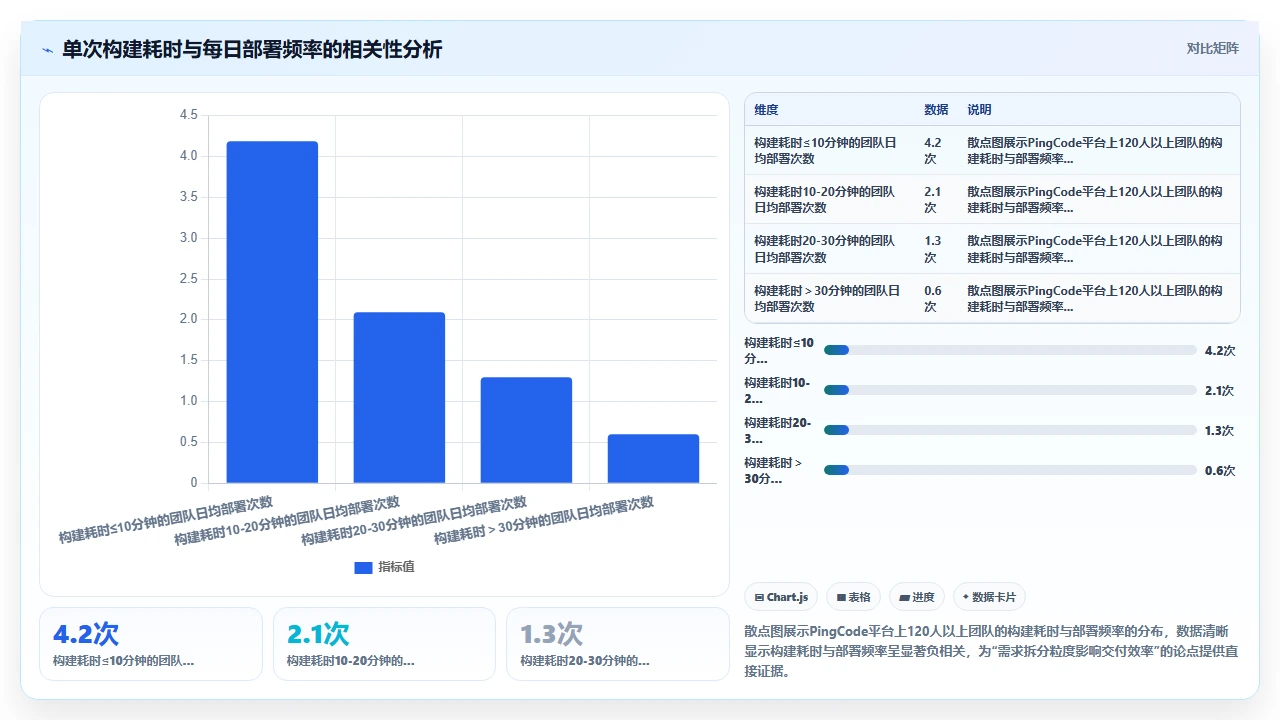The image size is (1280, 720).
Task: Click the 2.1 次 data cell in the table
Action: [937, 199]
